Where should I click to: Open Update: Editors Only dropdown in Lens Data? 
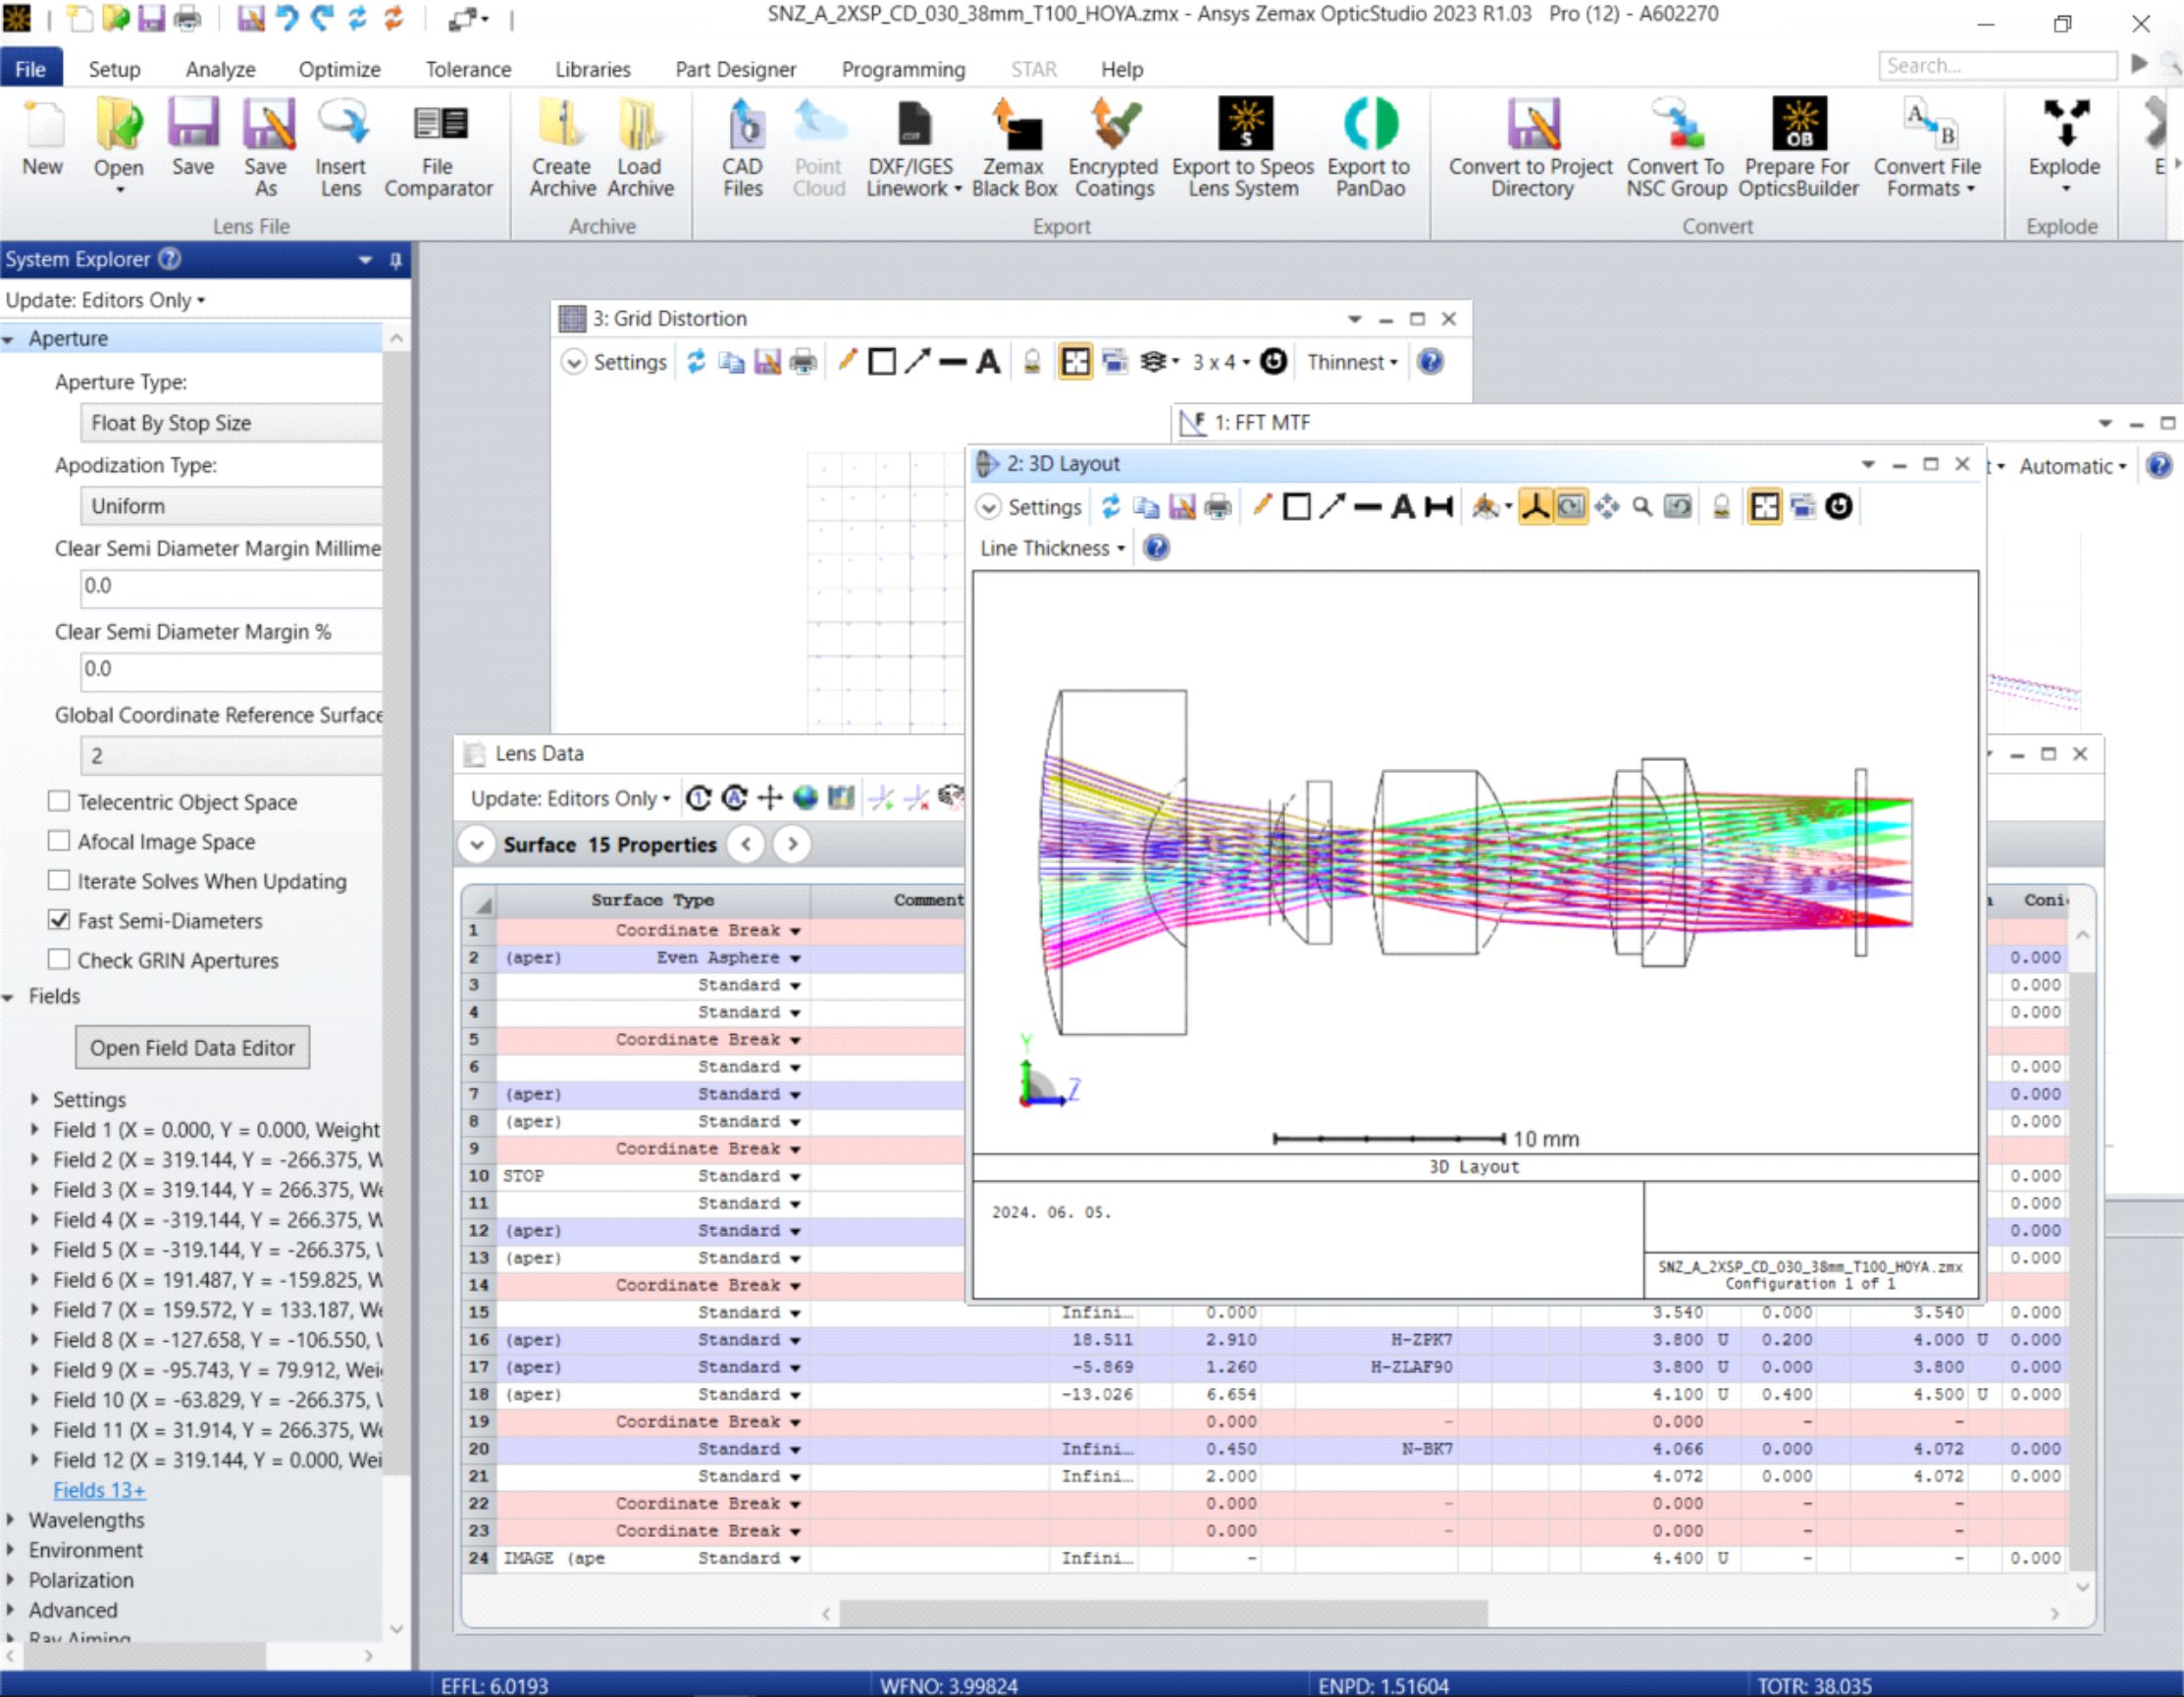570,798
